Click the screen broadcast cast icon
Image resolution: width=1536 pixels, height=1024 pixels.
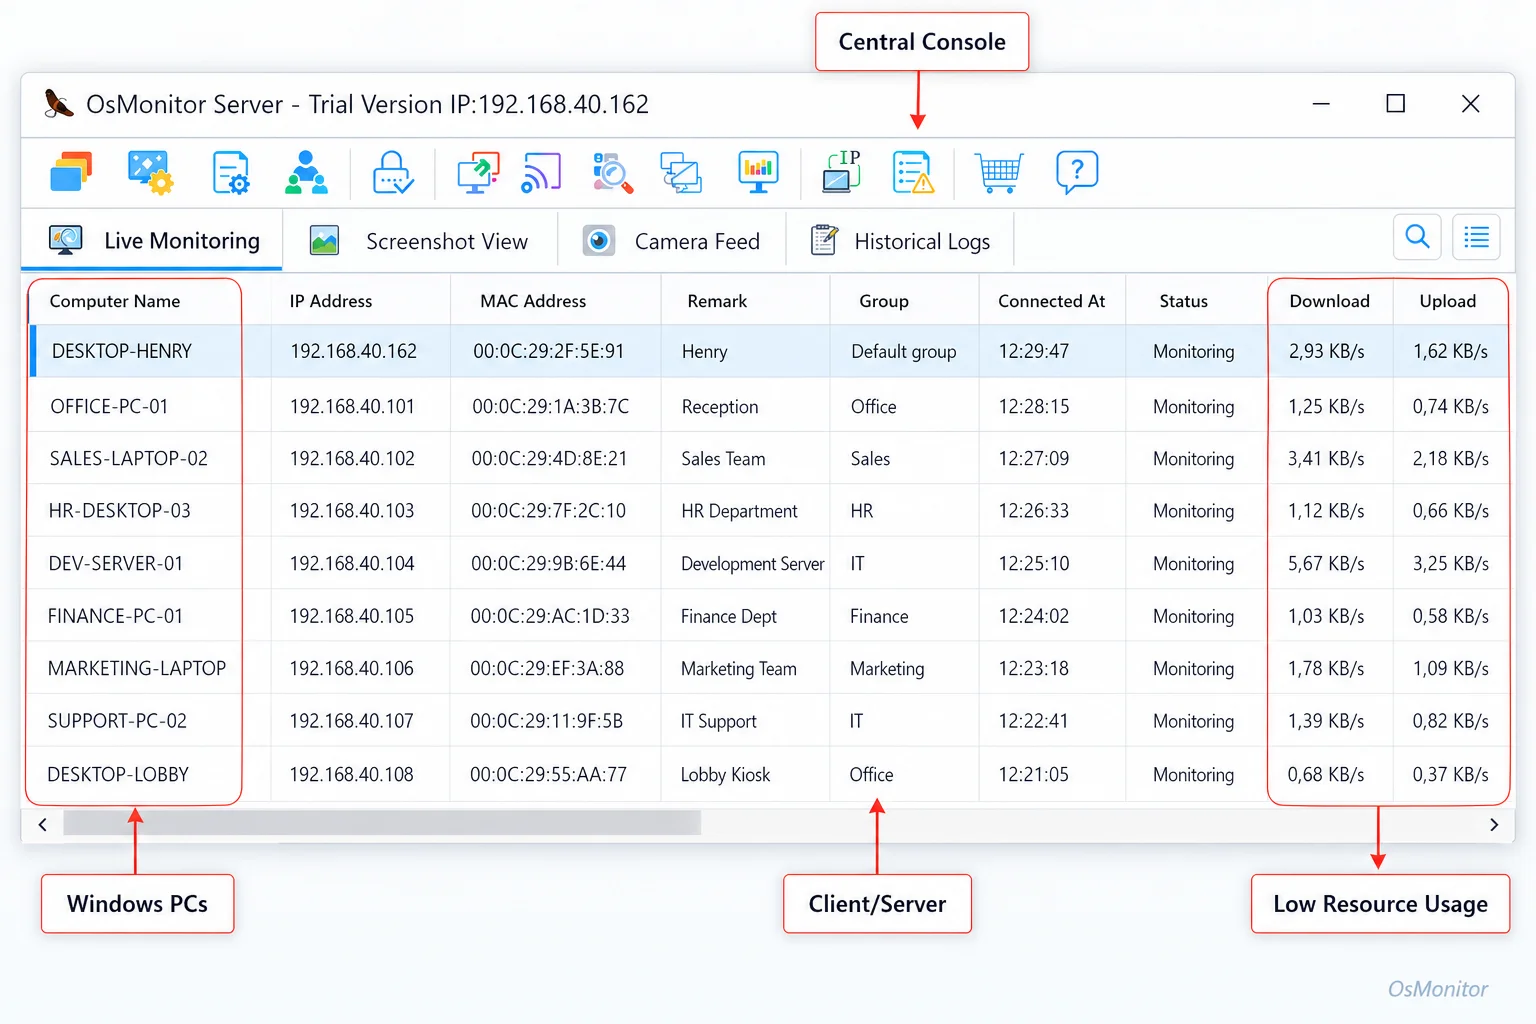pyautogui.click(x=541, y=172)
